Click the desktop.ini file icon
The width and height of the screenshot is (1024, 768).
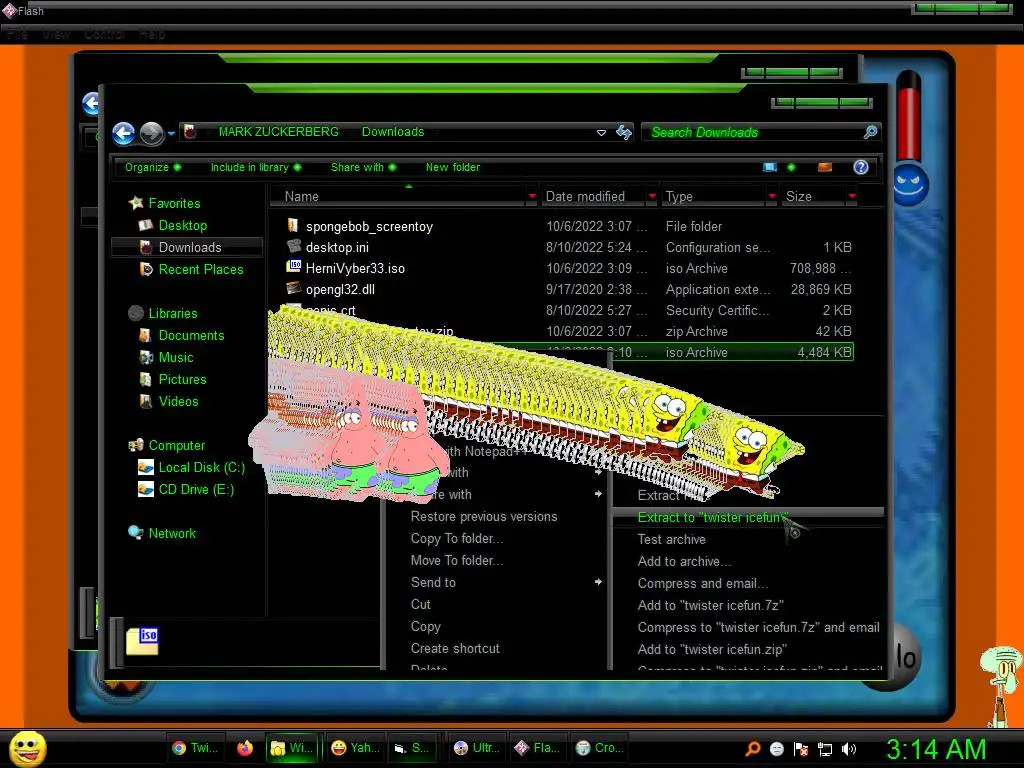294,246
